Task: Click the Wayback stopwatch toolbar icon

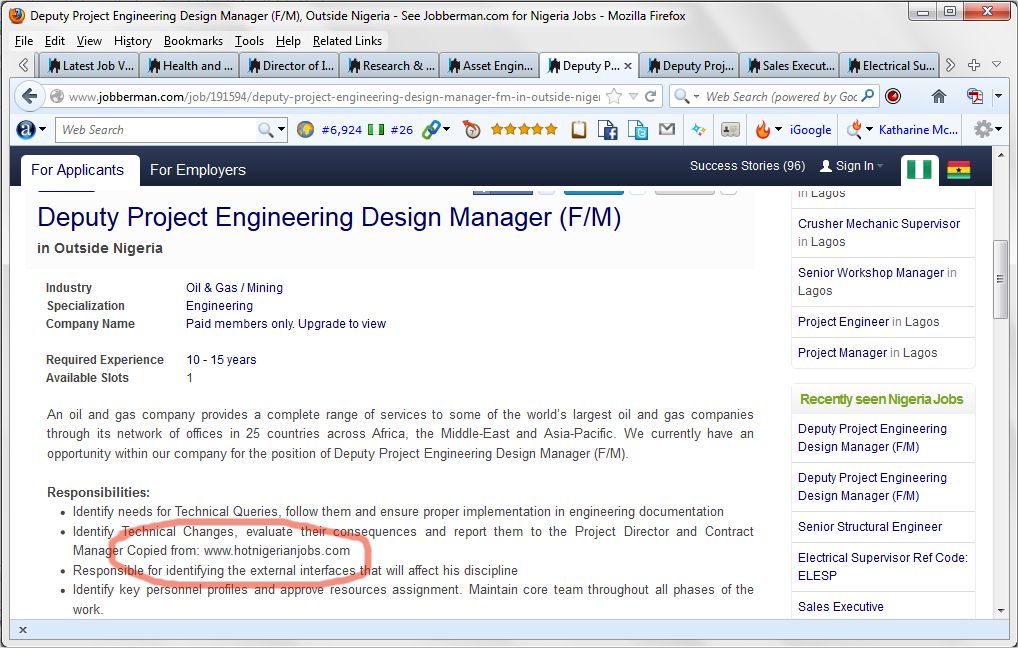Action: tap(472, 130)
